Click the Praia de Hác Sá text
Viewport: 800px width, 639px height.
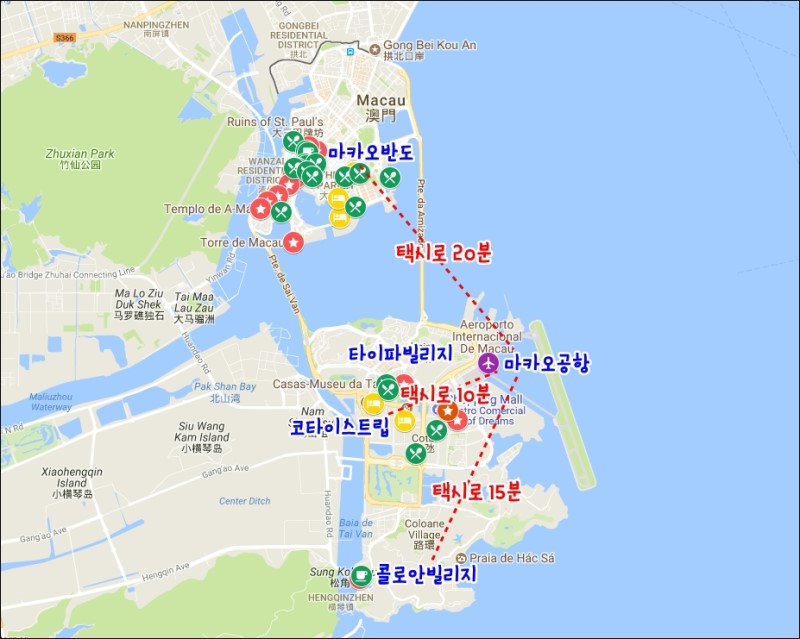512,558
